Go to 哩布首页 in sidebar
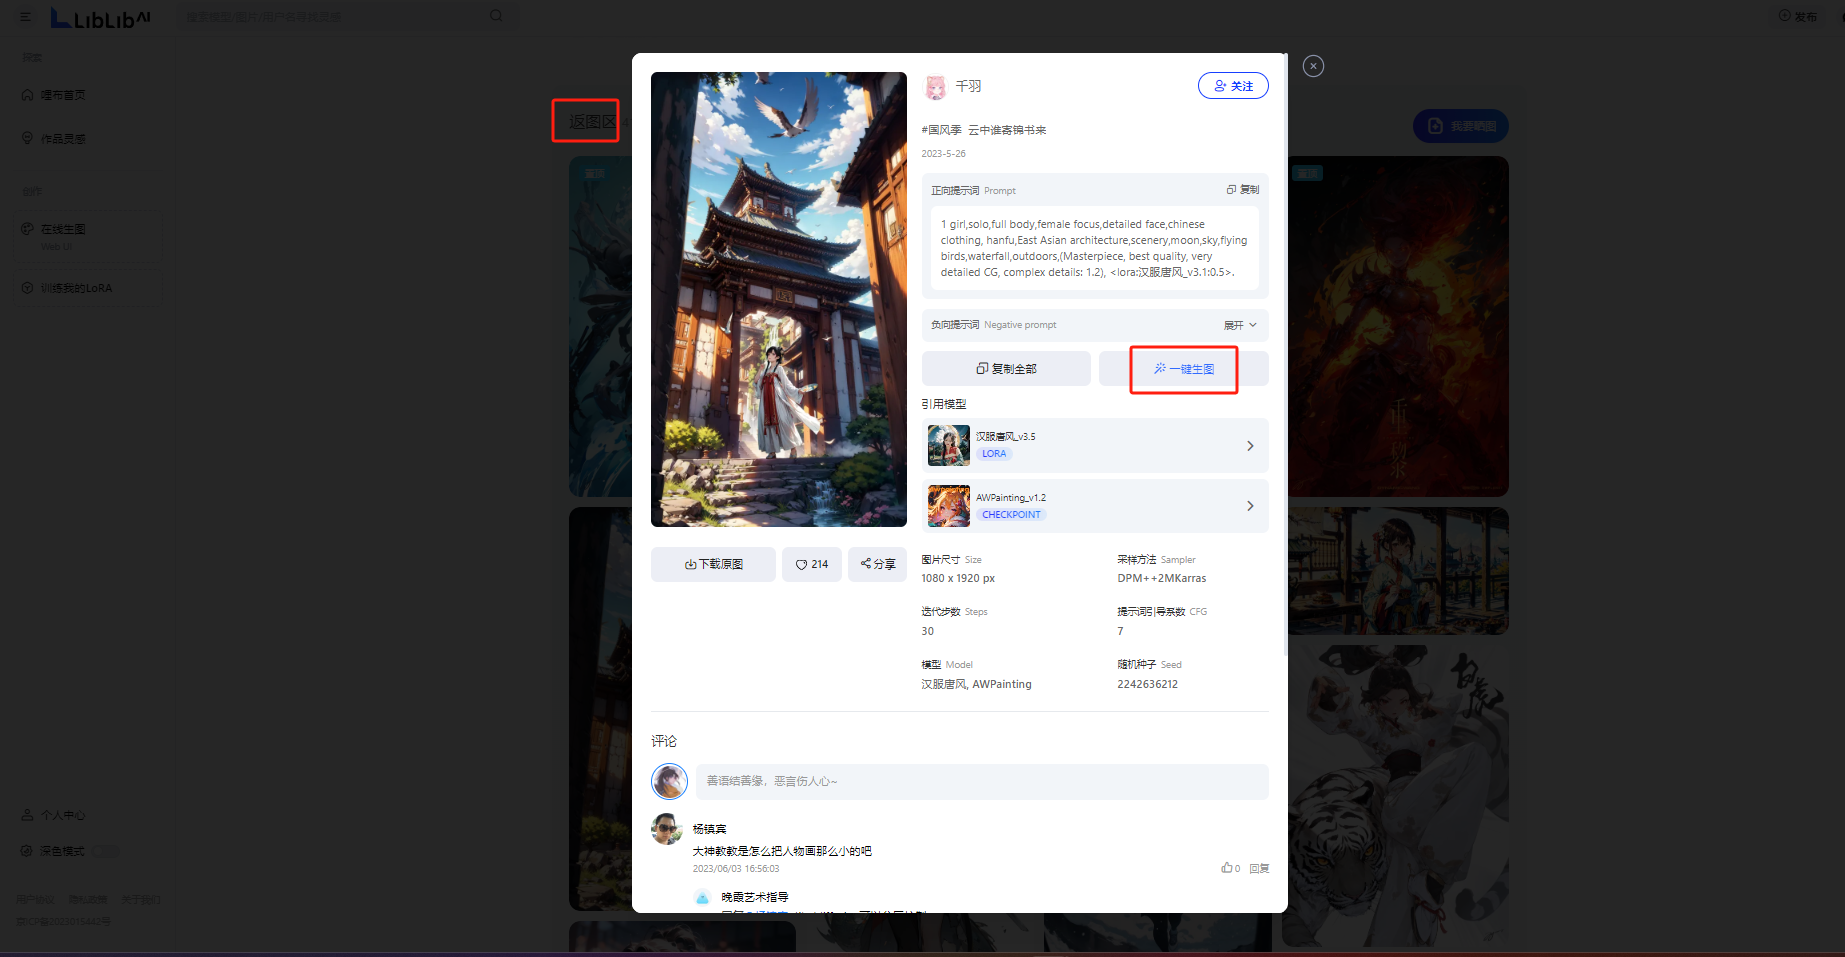The width and height of the screenshot is (1845, 957). click(54, 95)
